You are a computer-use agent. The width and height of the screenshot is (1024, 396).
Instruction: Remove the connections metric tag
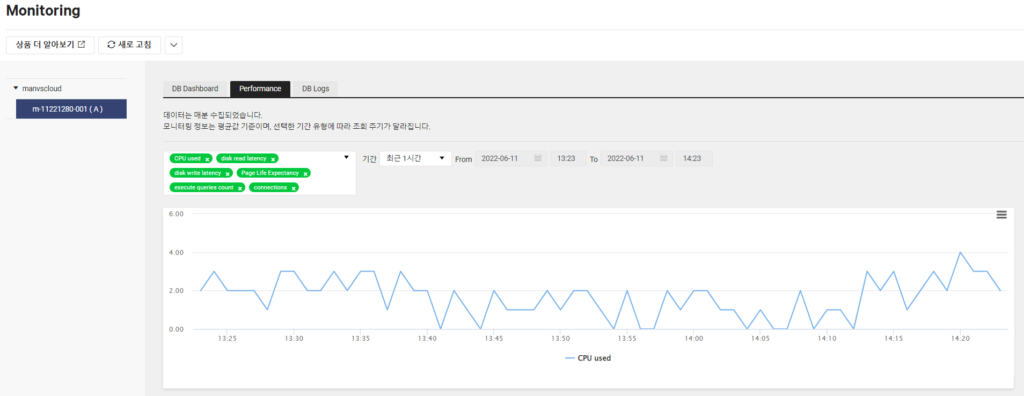pos(294,188)
